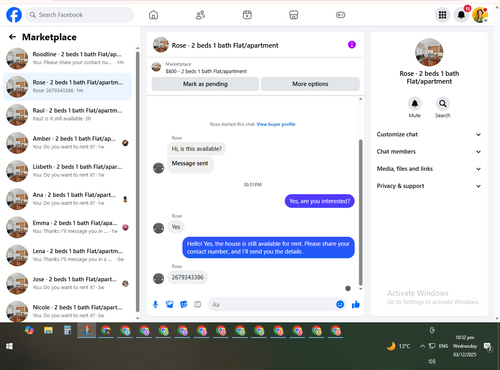Choose a GIF from the GIF icon
This screenshot has height=370, width=500.
tap(198, 304)
